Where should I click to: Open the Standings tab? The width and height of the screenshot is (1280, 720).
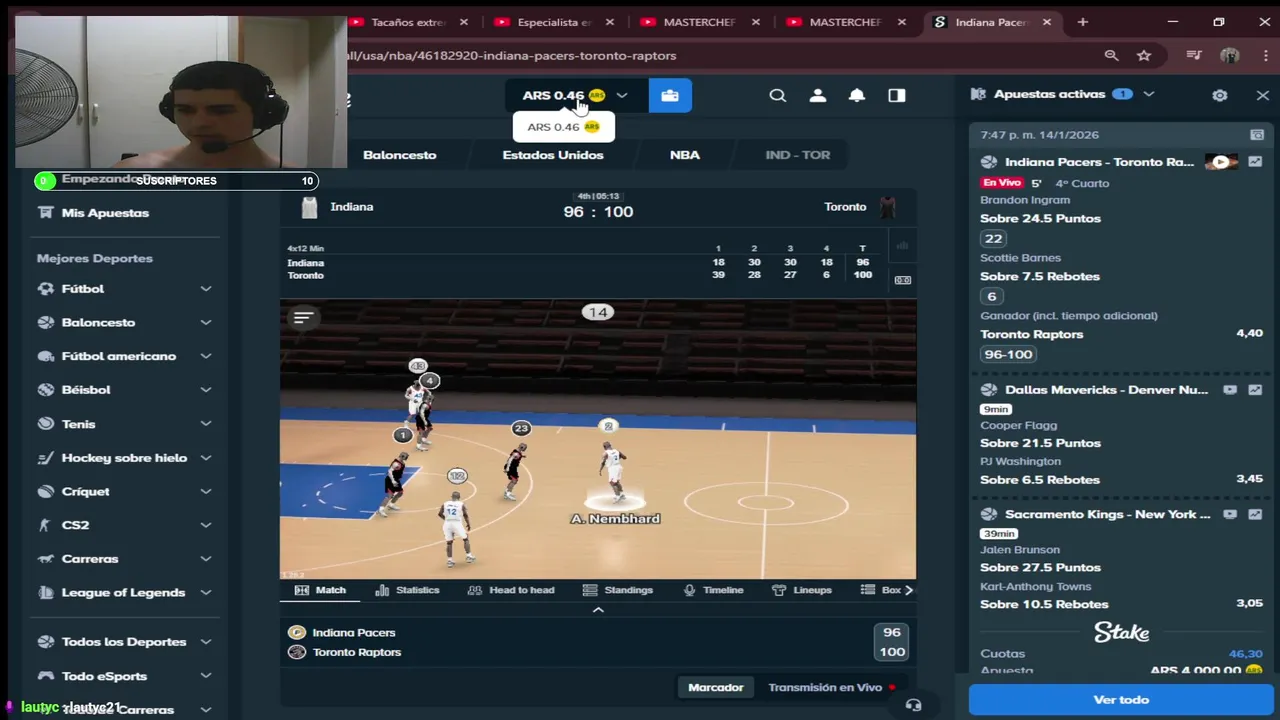click(617, 590)
